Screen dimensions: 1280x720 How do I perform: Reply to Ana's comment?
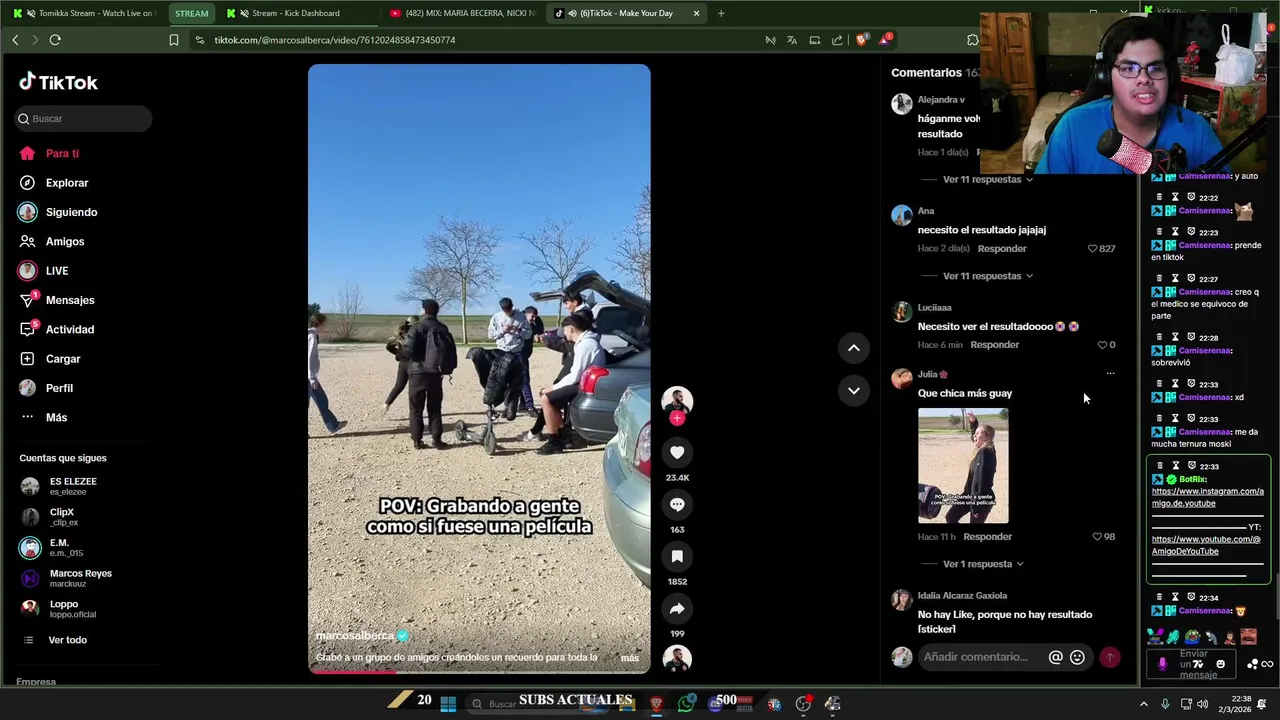pyautogui.click(x=1002, y=249)
